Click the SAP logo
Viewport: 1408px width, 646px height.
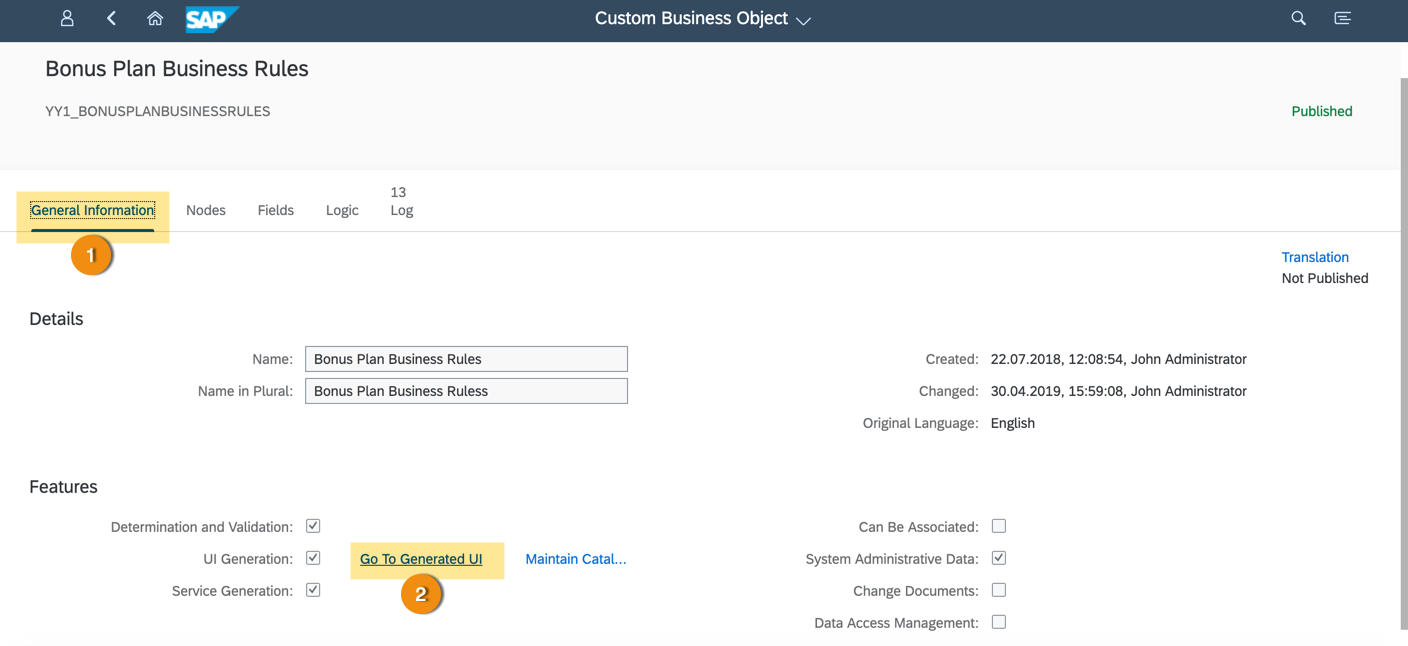pos(212,19)
